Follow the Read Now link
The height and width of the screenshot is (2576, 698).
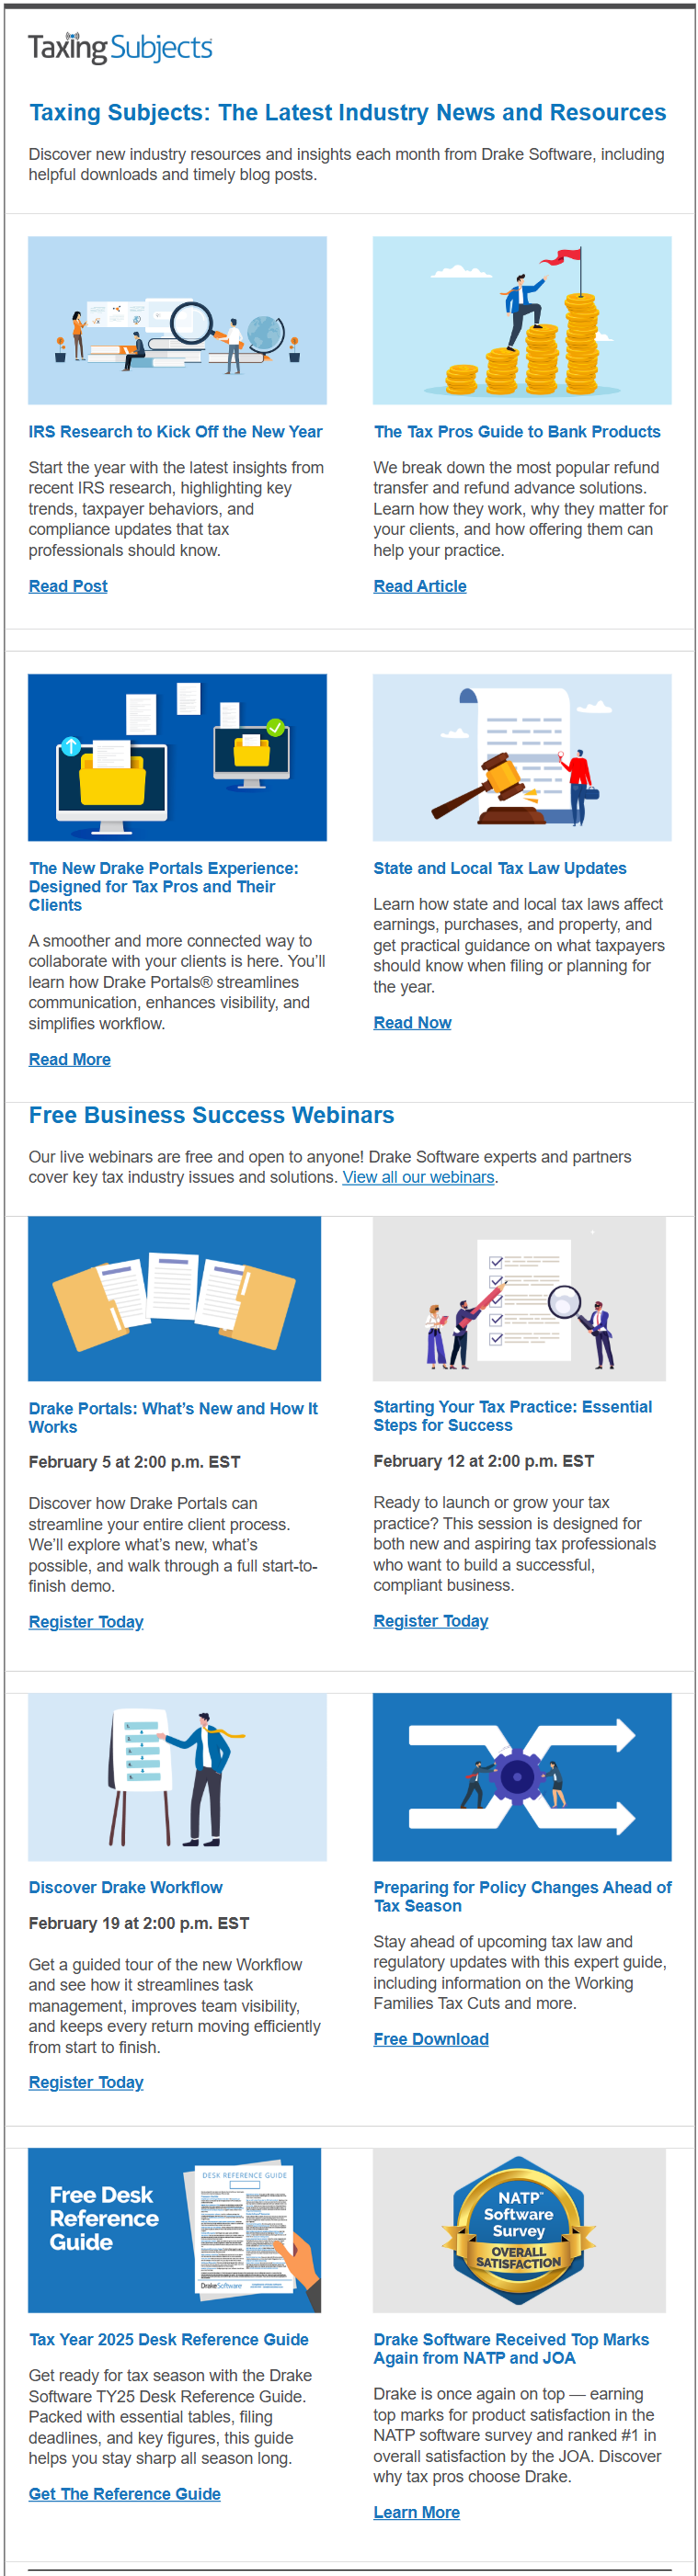click(x=412, y=1022)
